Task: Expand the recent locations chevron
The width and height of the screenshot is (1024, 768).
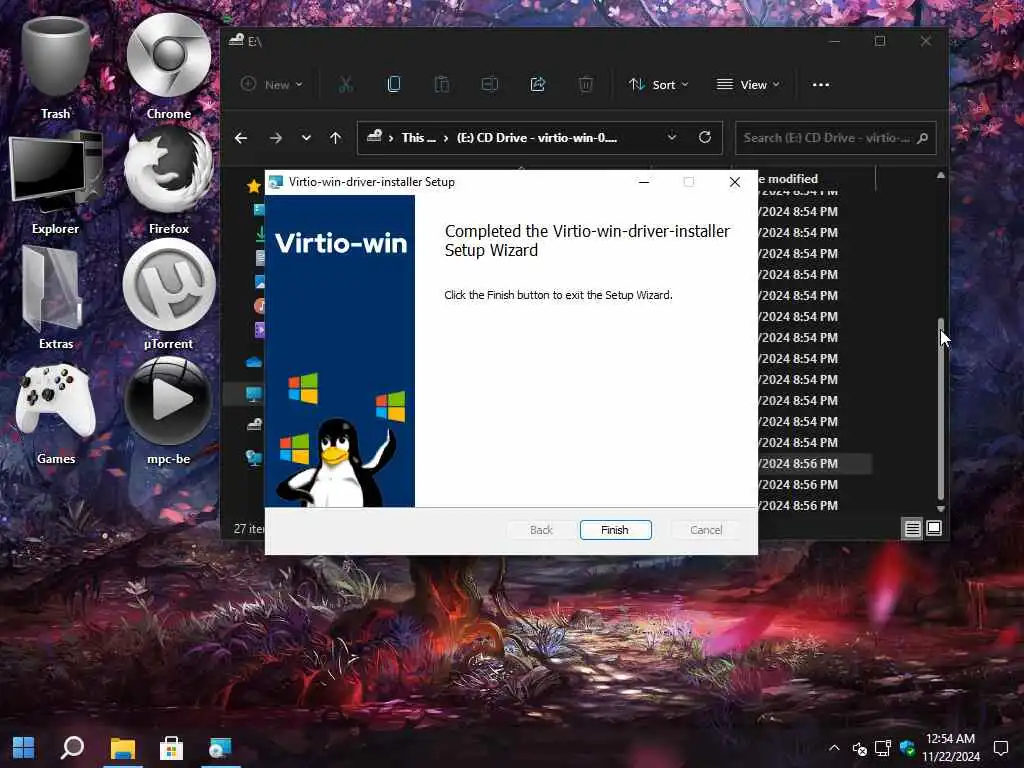Action: pos(306,138)
